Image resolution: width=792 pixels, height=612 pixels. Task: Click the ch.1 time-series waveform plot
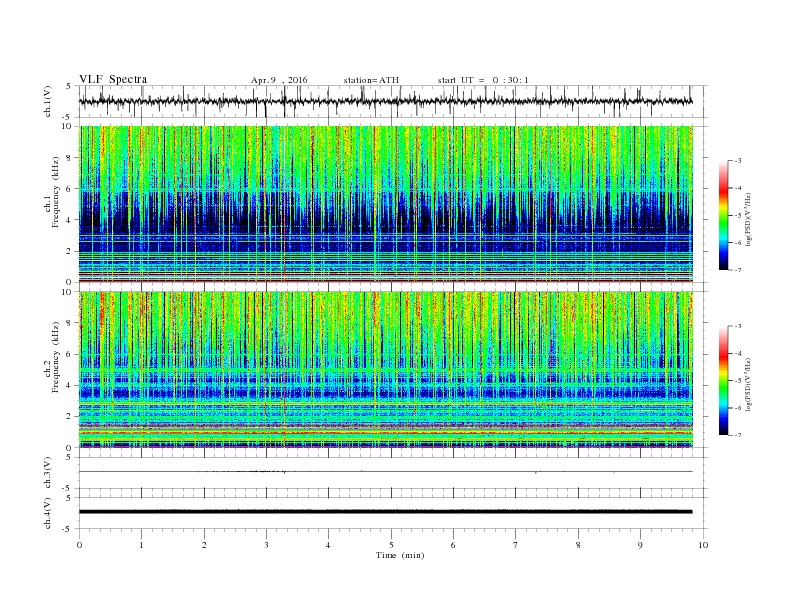coord(393,101)
